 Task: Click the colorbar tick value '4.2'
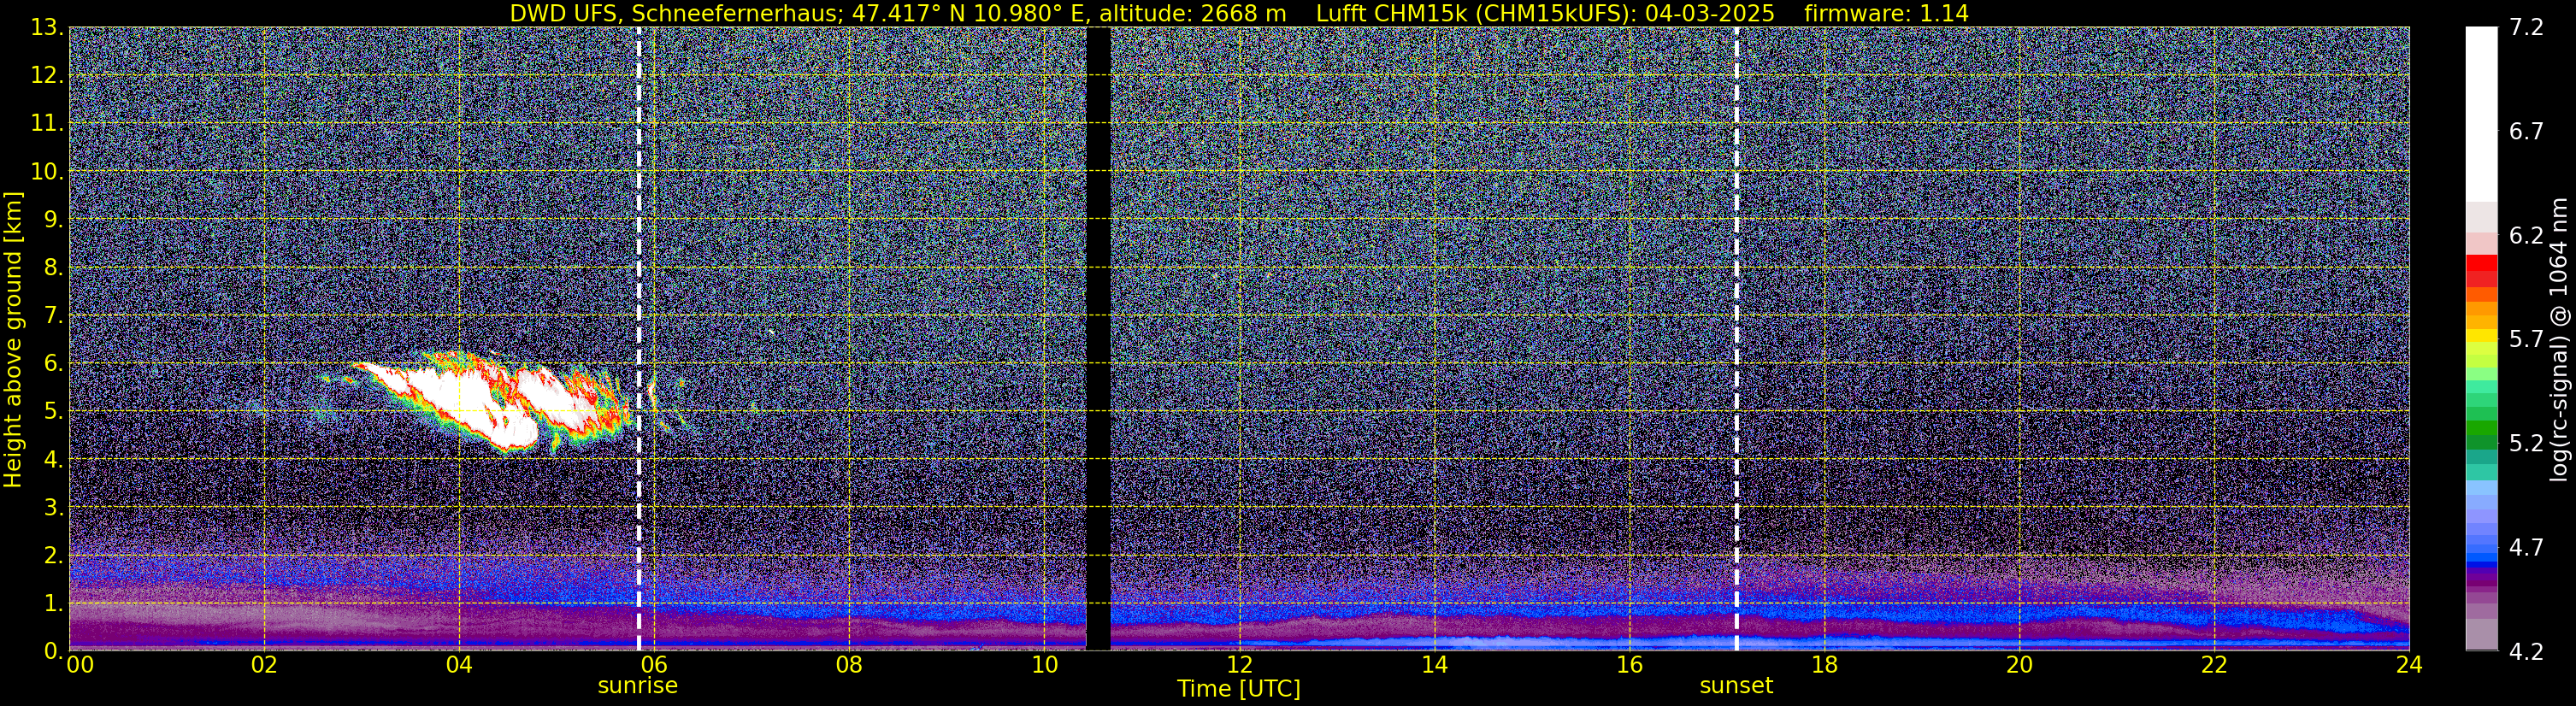pos(2526,651)
